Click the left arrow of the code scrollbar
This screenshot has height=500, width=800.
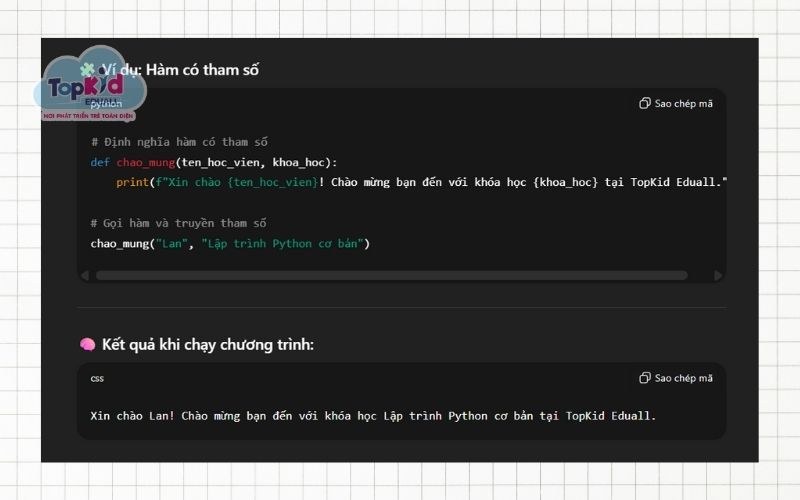tap(85, 275)
